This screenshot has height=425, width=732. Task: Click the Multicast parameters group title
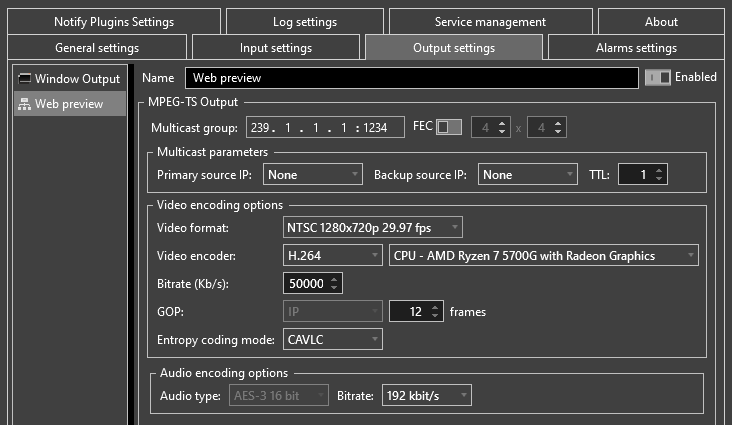(212, 152)
